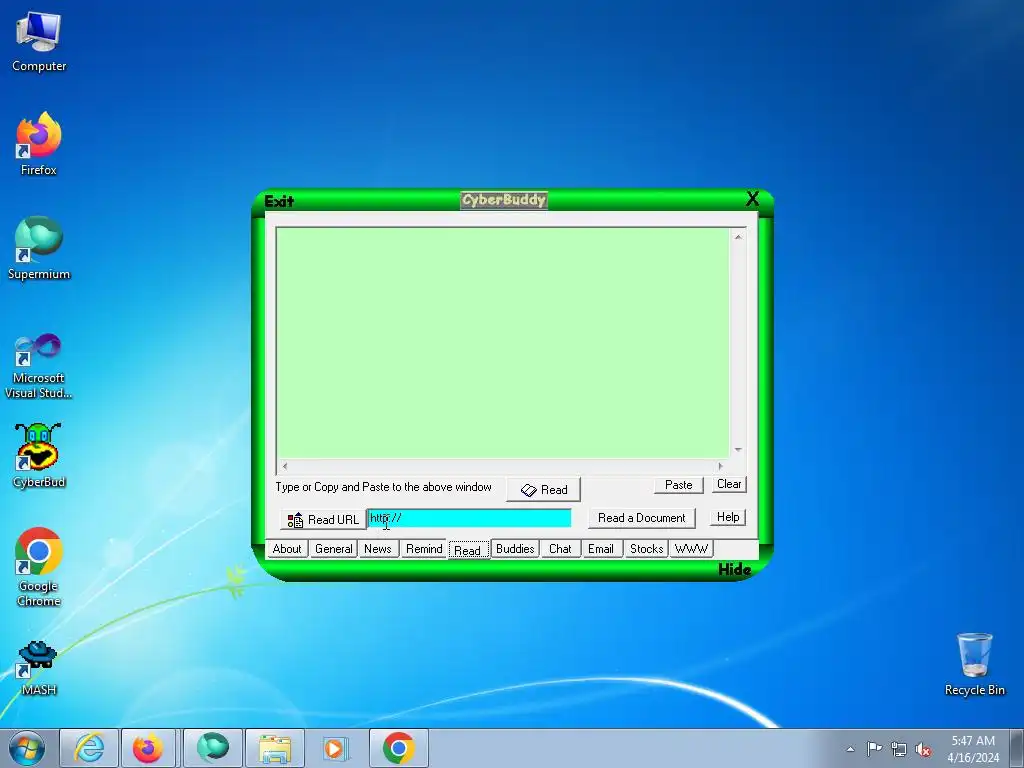Click the Exit label in CyberBuddy
The height and width of the screenshot is (768, 1024).
tap(279, 201)
